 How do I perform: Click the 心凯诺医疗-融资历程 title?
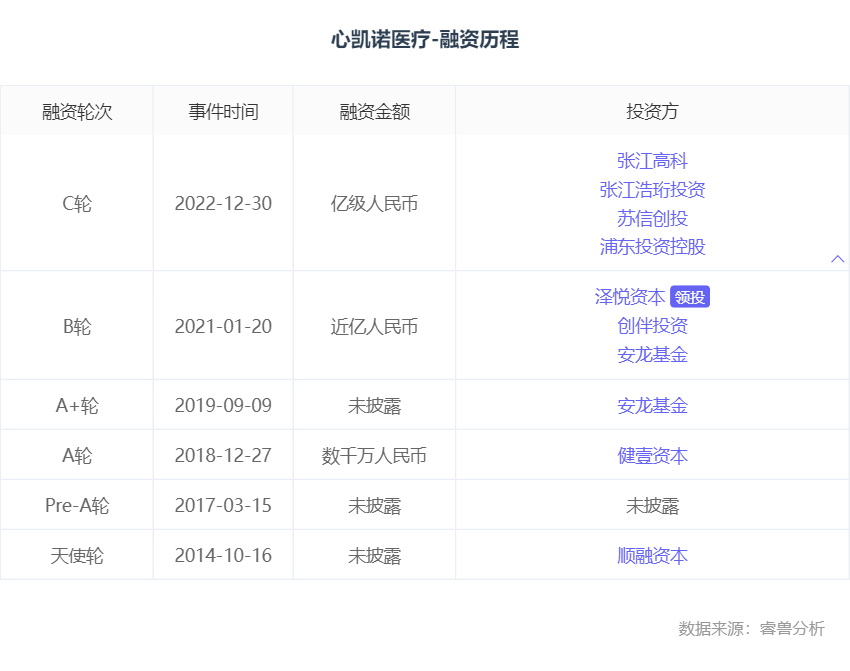pyautogui.click(x=425, y=40)
